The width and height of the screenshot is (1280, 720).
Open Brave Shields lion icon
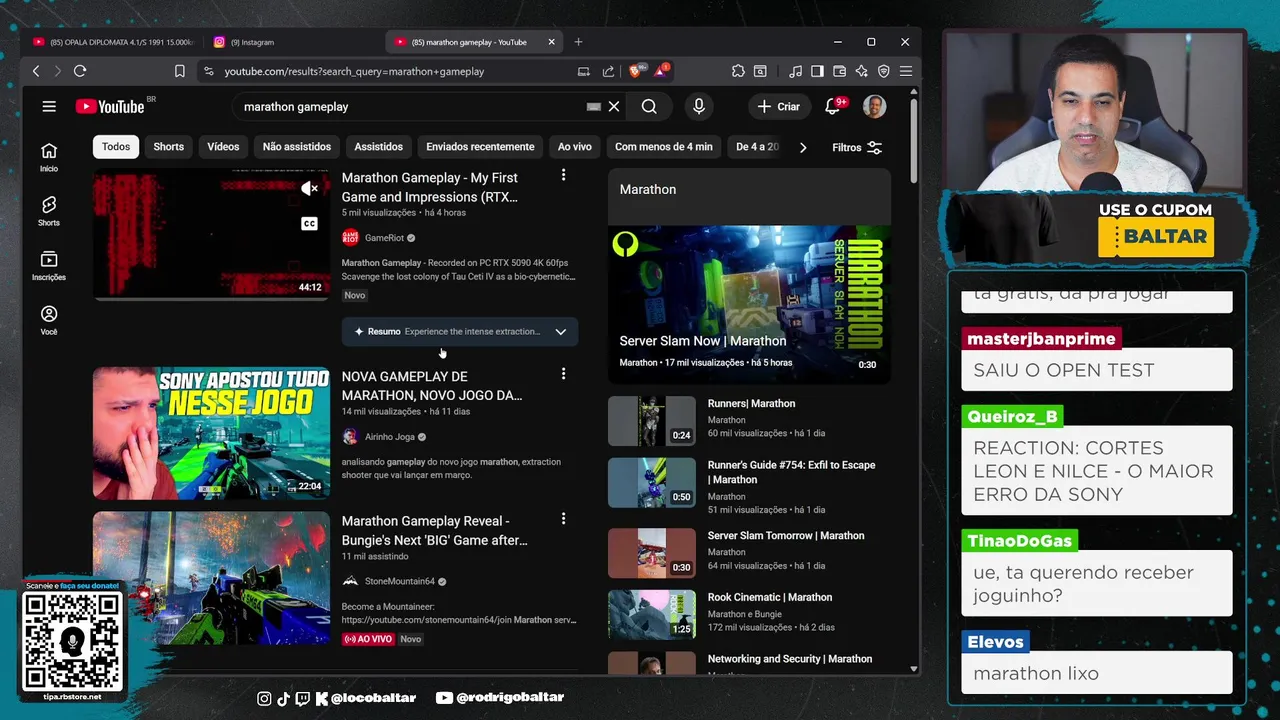coord(636,71)
